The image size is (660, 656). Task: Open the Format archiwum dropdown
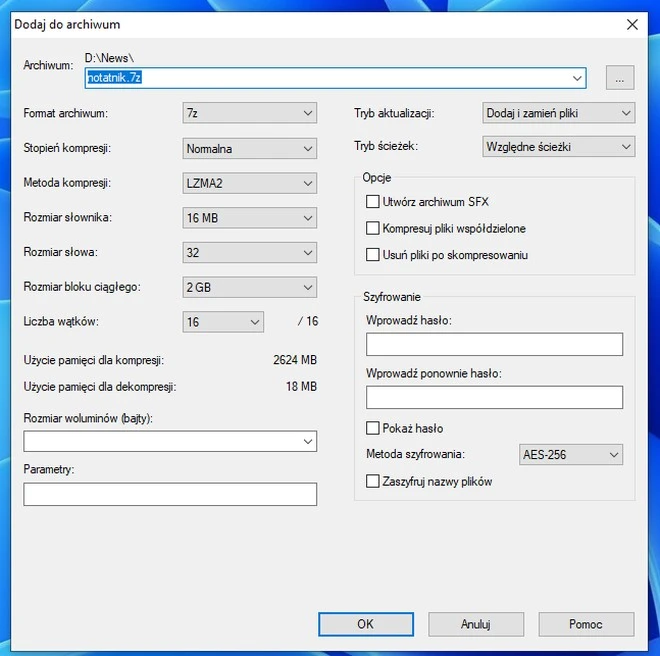pyautogui.click(x=250, y=114)
